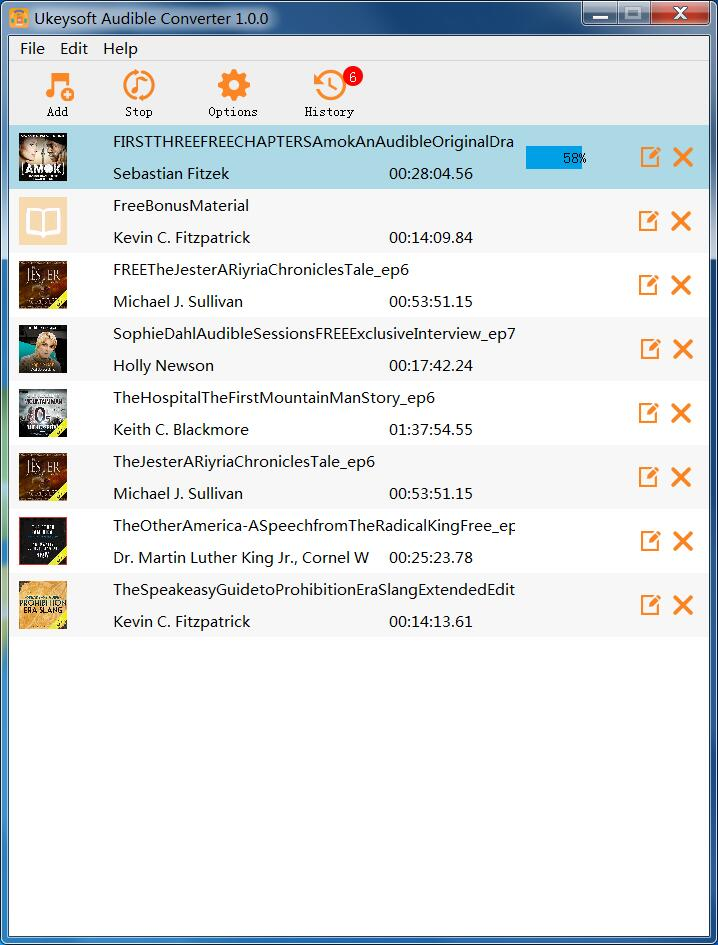Viewport: 718px width, 945px height.
Task: Select TheOtherAmerica title text
Action: [314, 525]
